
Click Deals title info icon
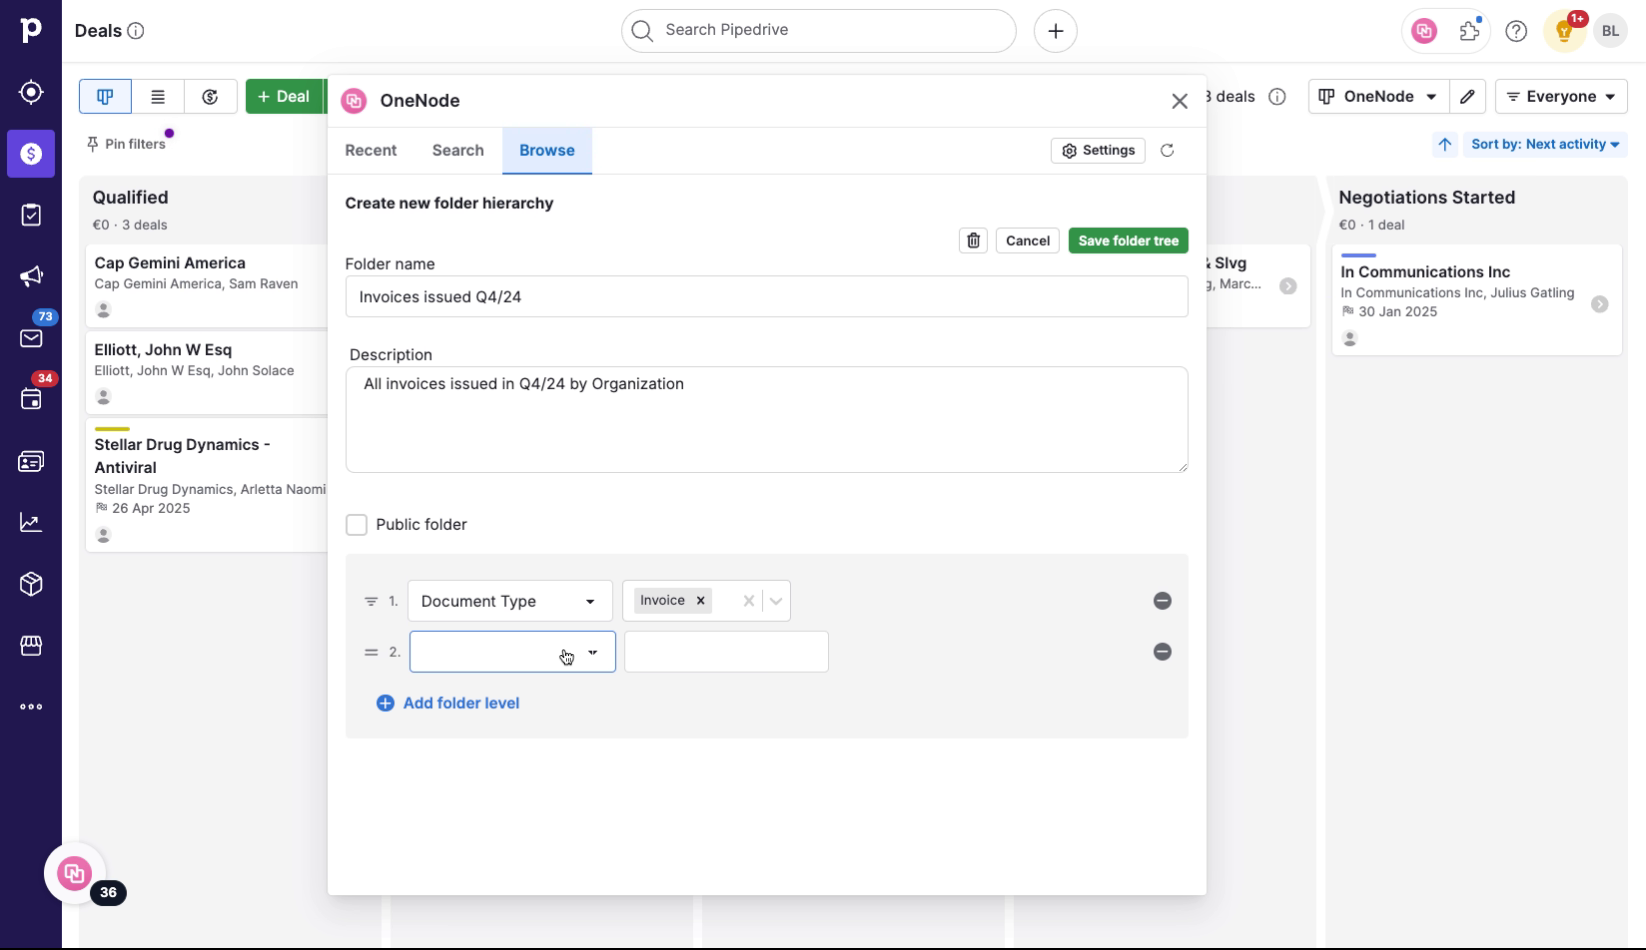click(136, 31)
